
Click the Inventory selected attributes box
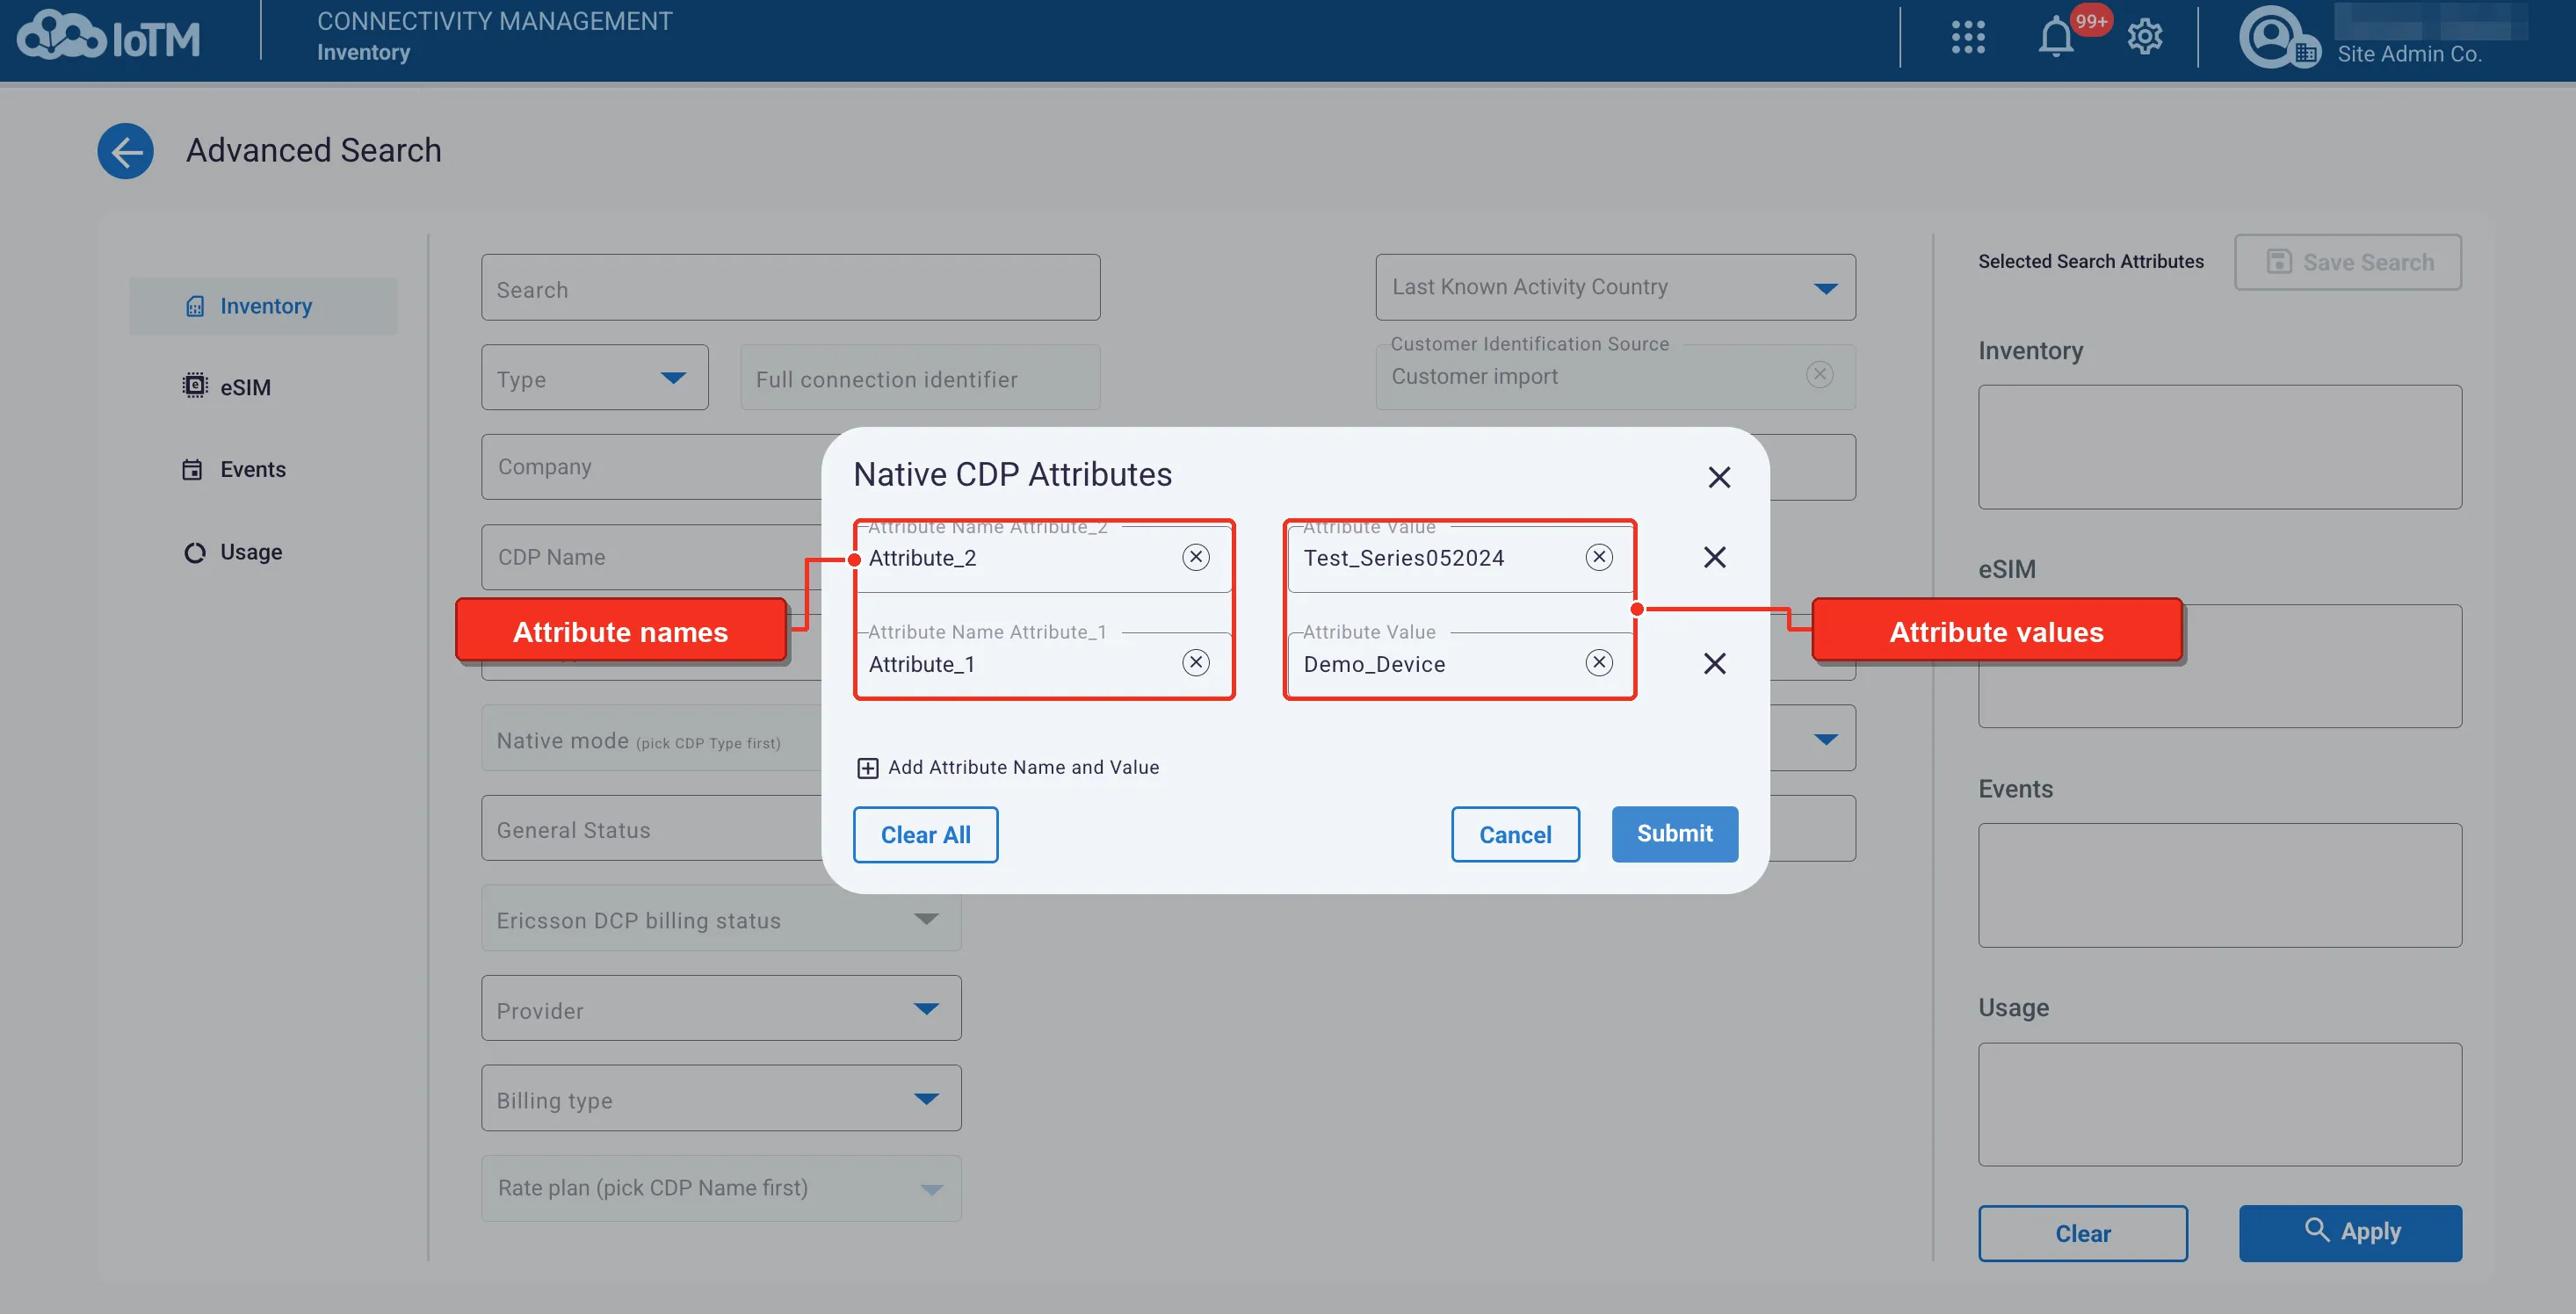[2220, 447]
